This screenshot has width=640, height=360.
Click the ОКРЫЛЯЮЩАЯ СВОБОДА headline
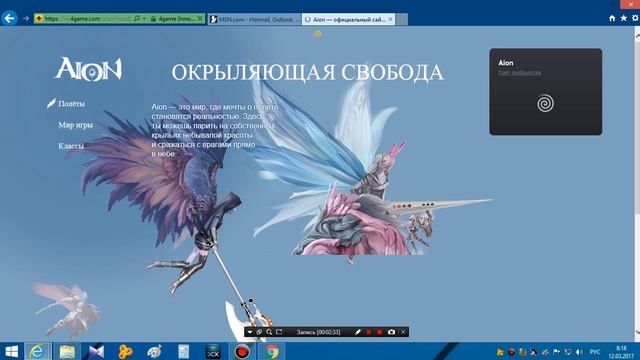(x=307, y=73)
